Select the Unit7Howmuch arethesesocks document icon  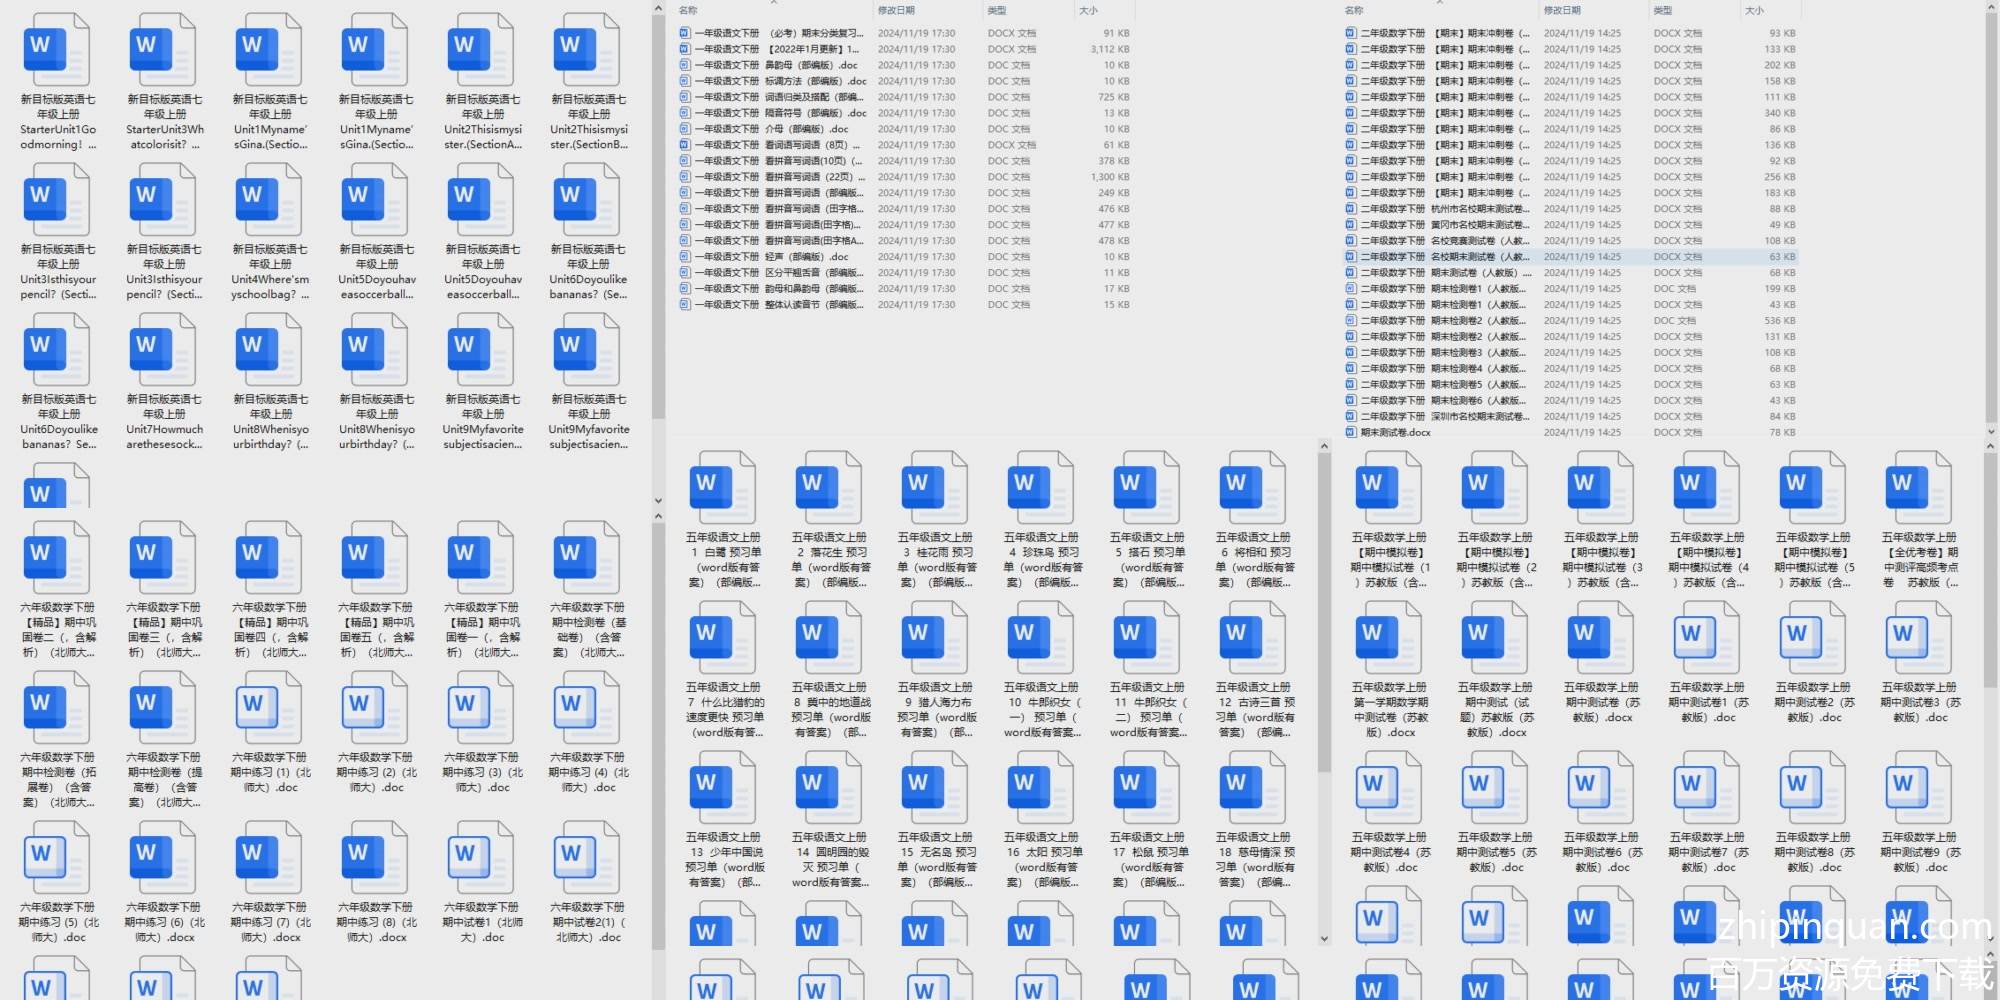pyautogui.click(x=164, y=350)
